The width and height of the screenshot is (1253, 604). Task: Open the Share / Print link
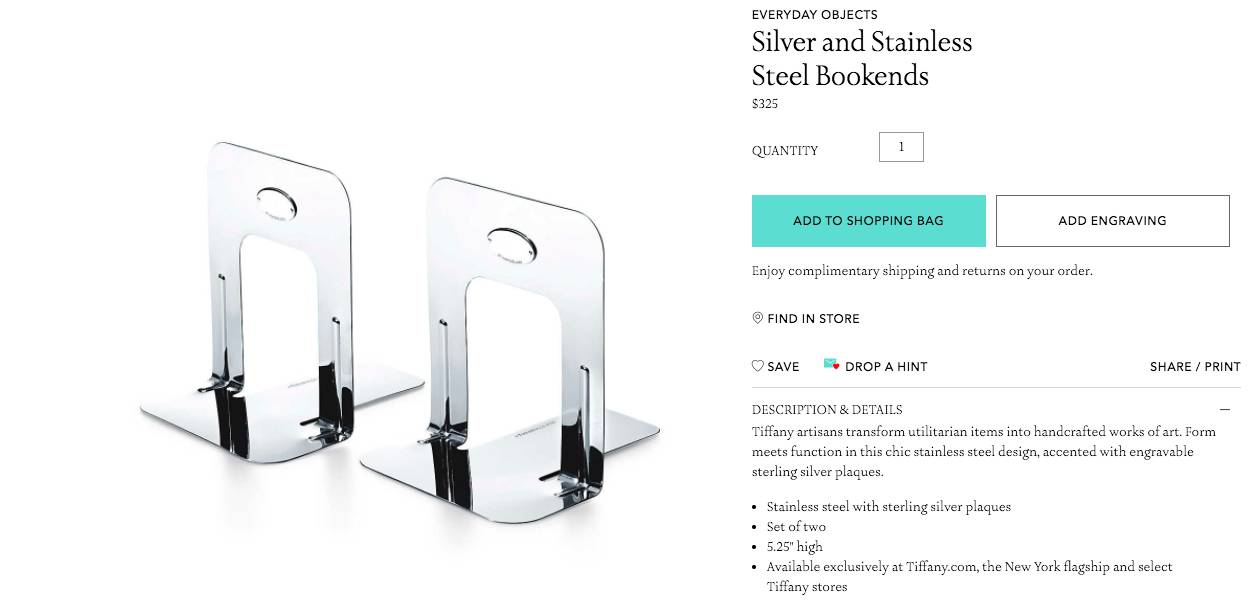[1195, 367]
